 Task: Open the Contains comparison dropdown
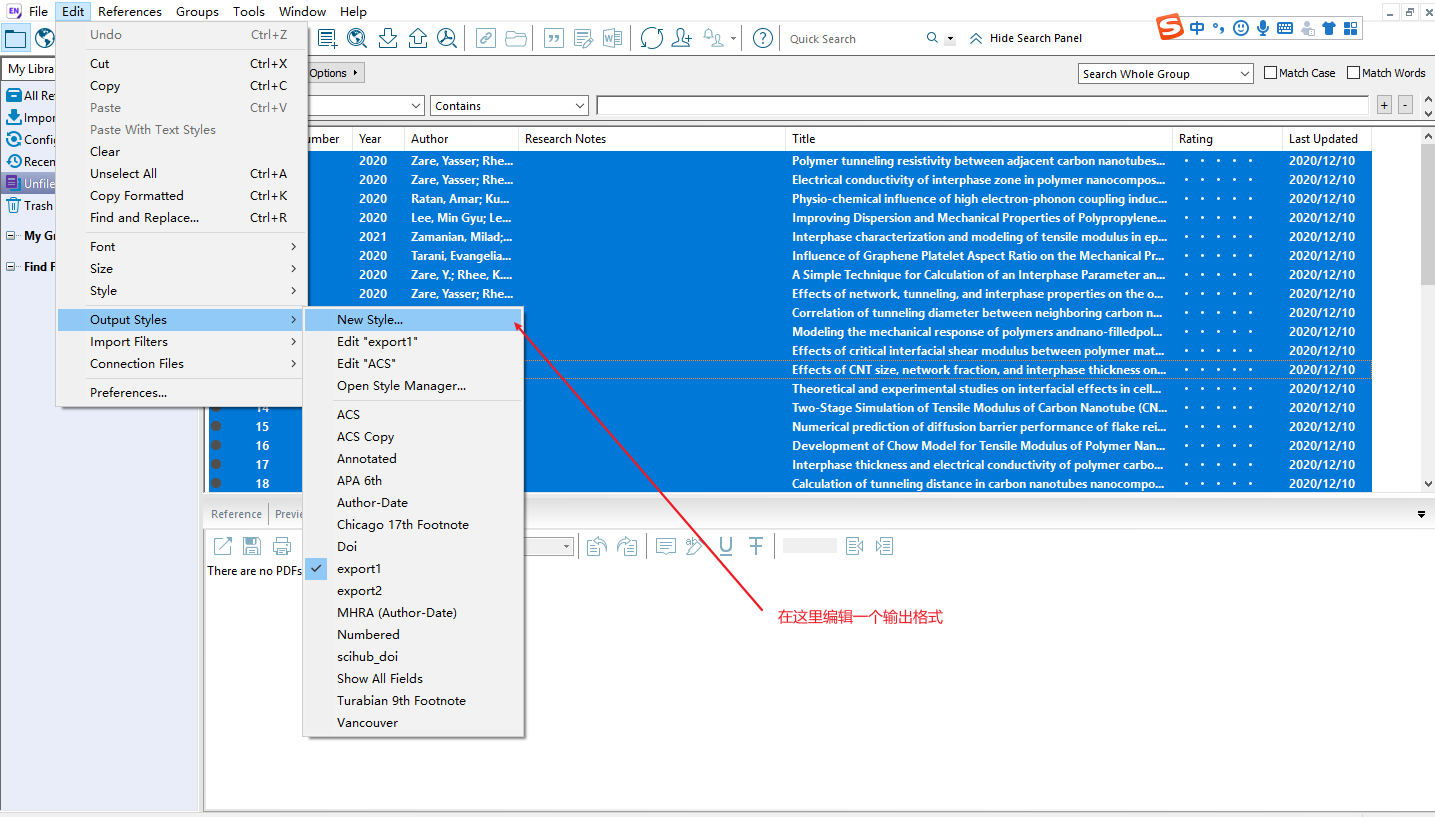[510, 106]
